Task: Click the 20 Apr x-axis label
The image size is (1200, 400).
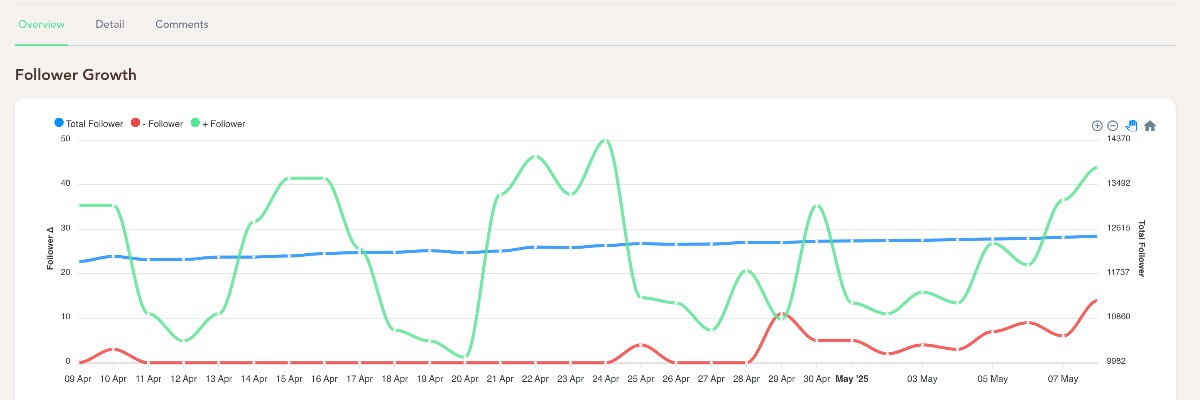Action: pos(465,379)
